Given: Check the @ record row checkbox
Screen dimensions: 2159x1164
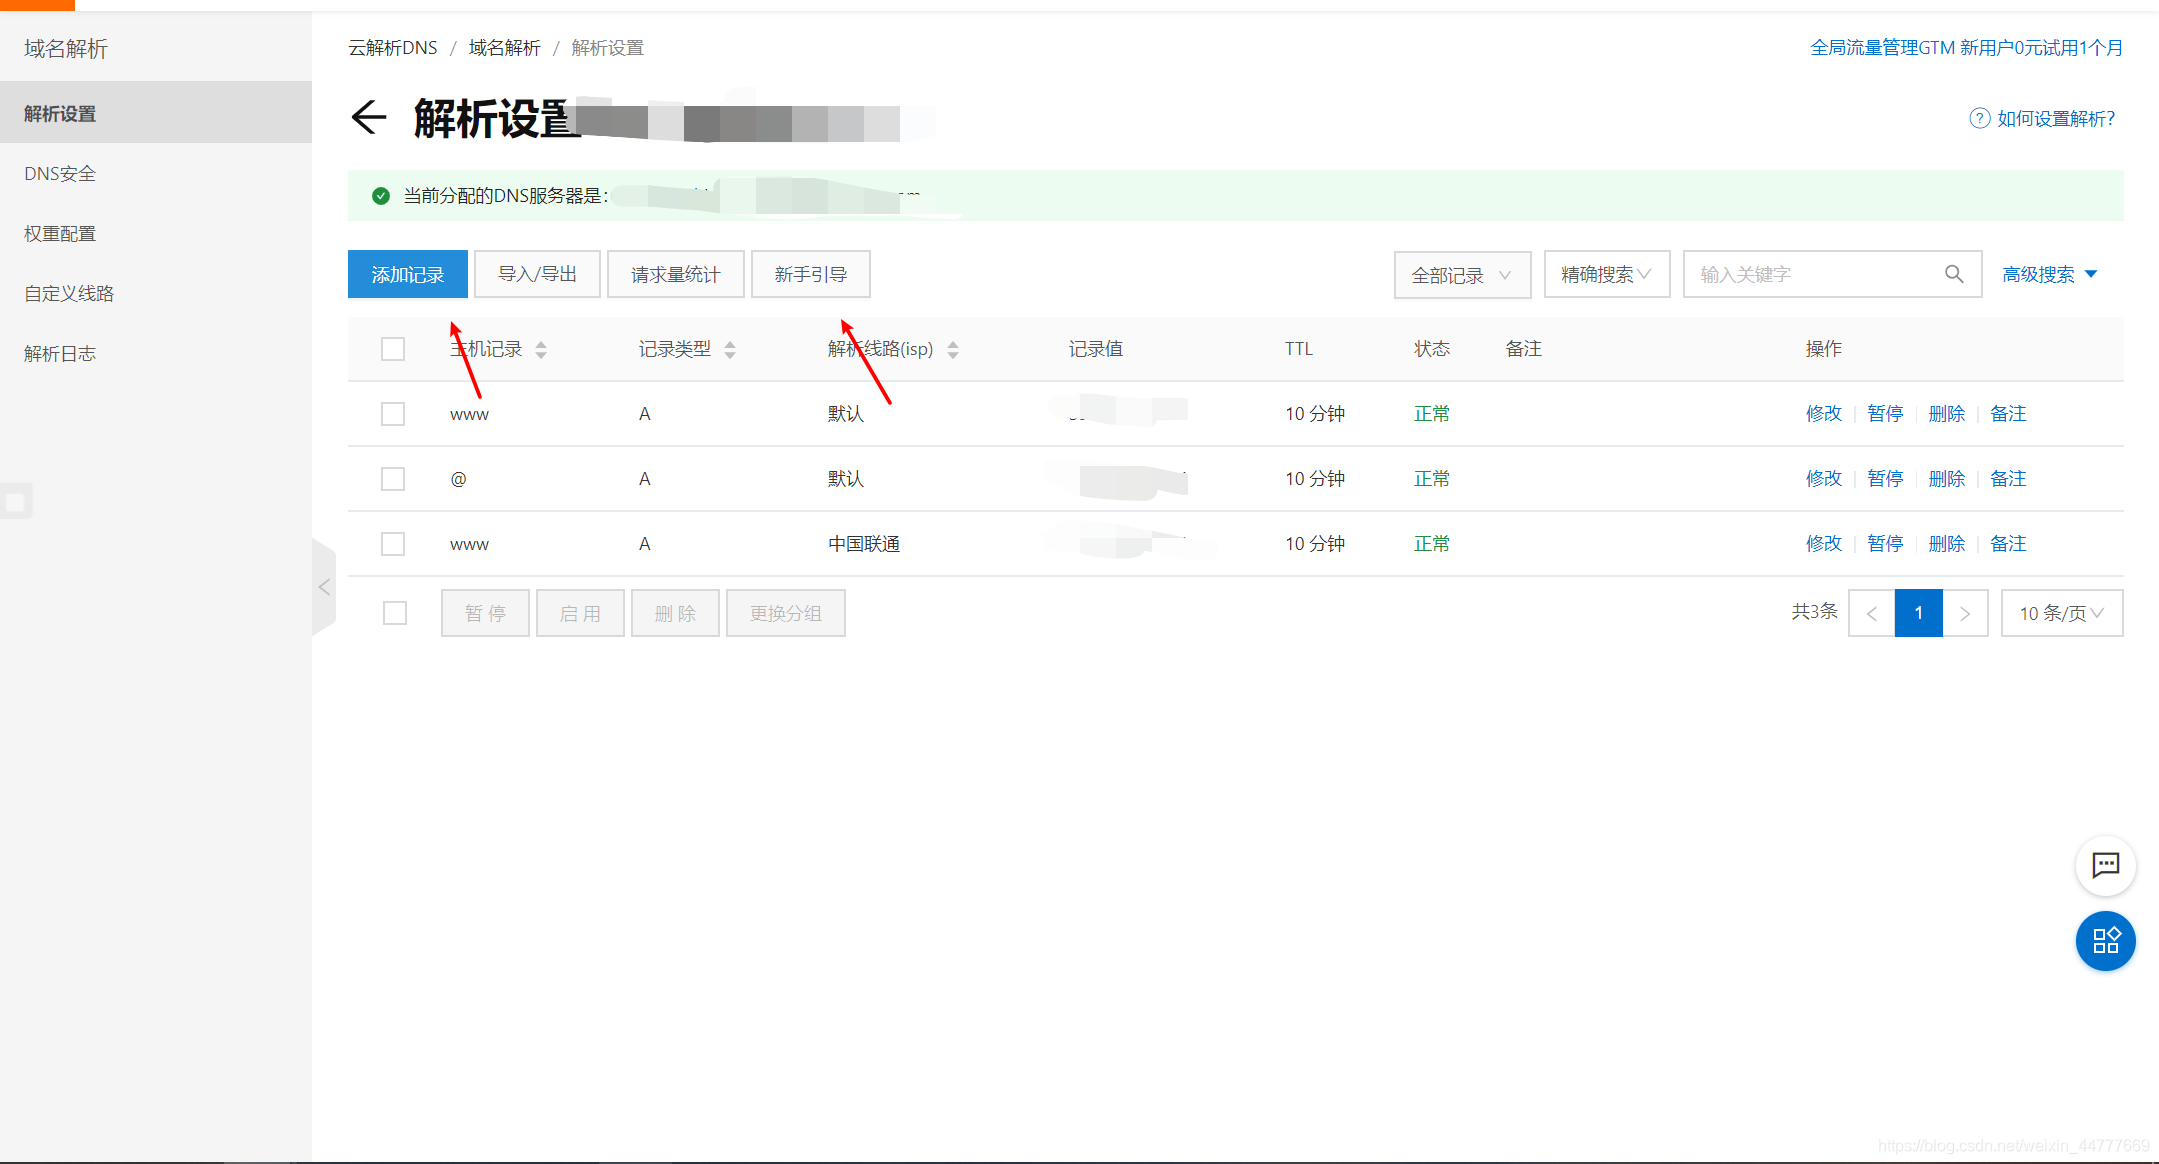Looking at the screenshot, I should point(393,479).
